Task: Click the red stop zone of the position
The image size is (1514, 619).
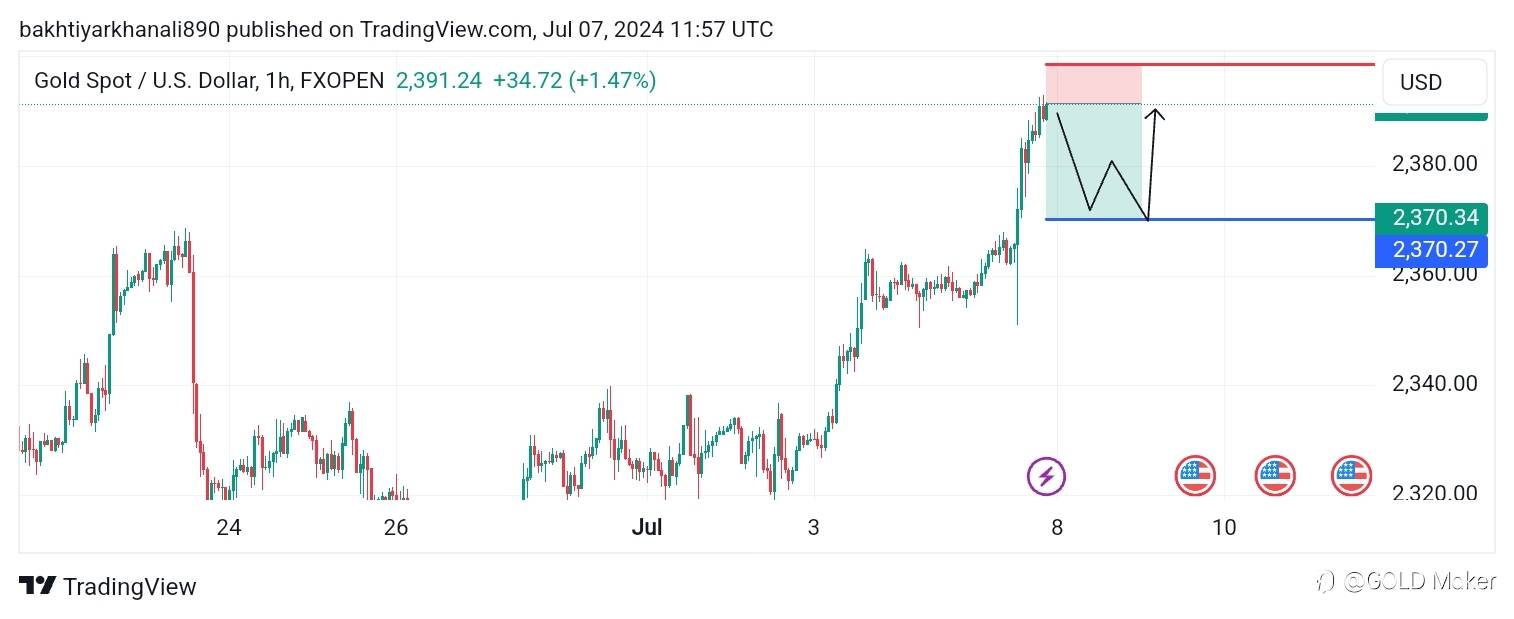Action: 1093,83
